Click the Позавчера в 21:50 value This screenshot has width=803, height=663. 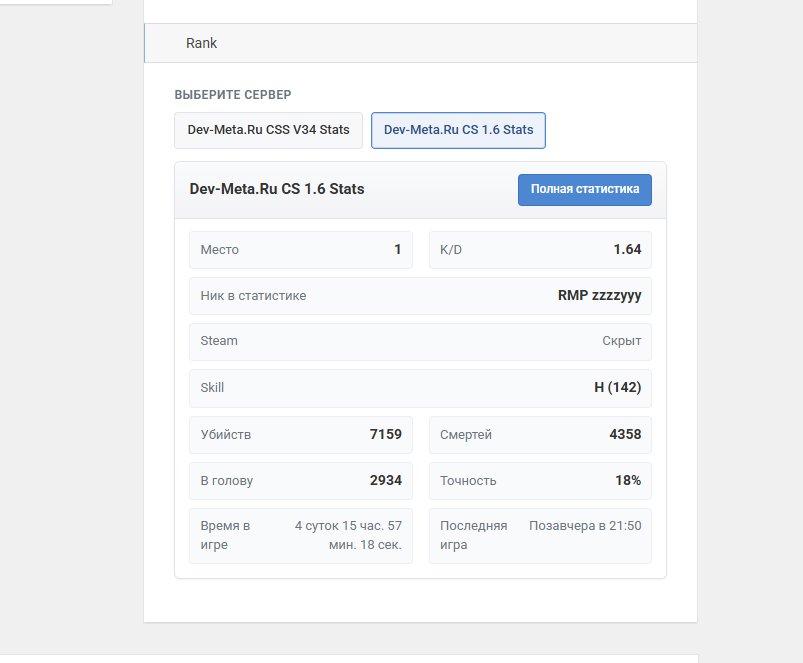585,526
